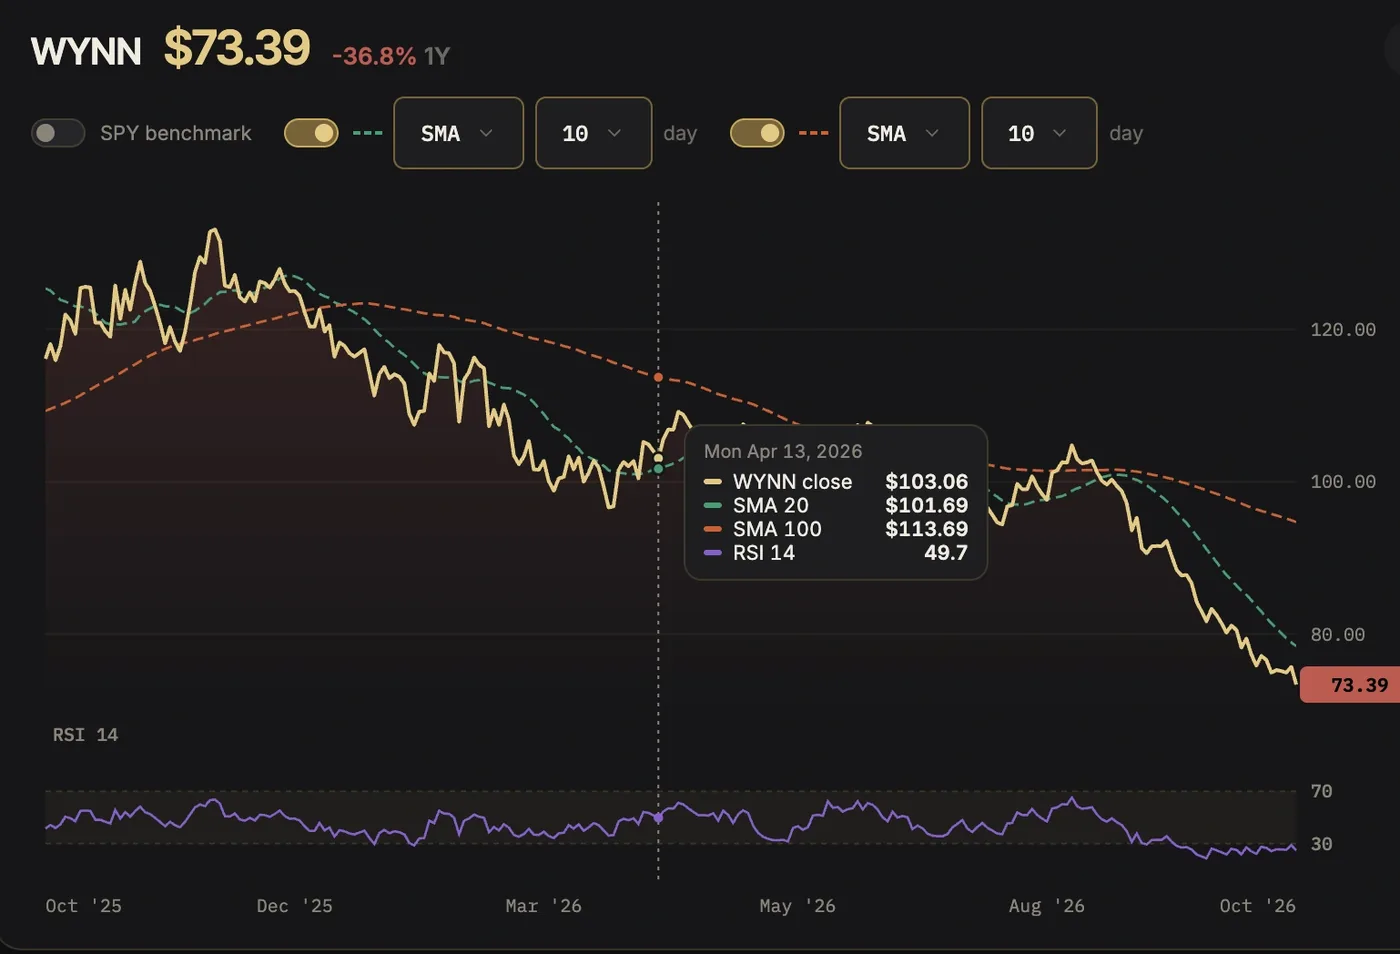Viewport: 1400px width, 954px height.
Task: Click the SPY benchmark label
Action: [x=176, y=133]
